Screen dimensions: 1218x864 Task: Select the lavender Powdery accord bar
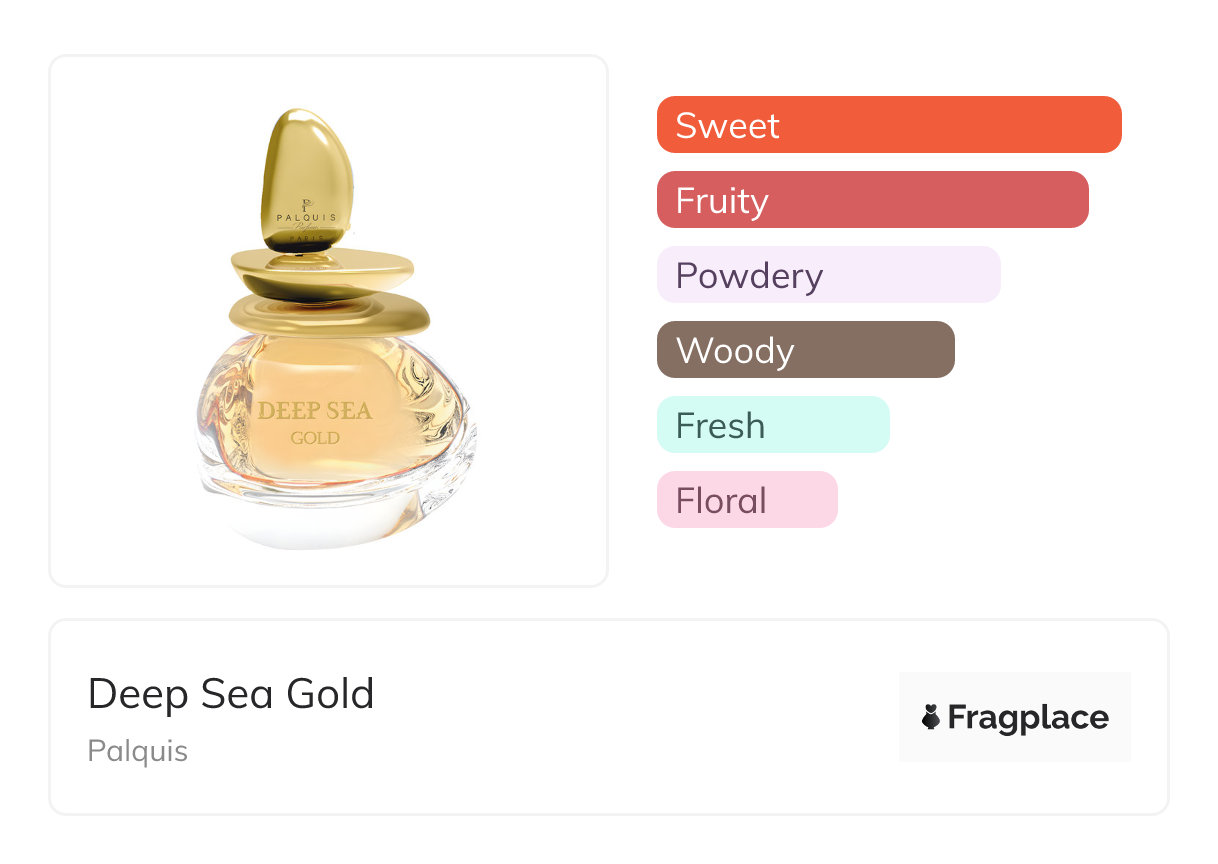[x=828, y=275]
